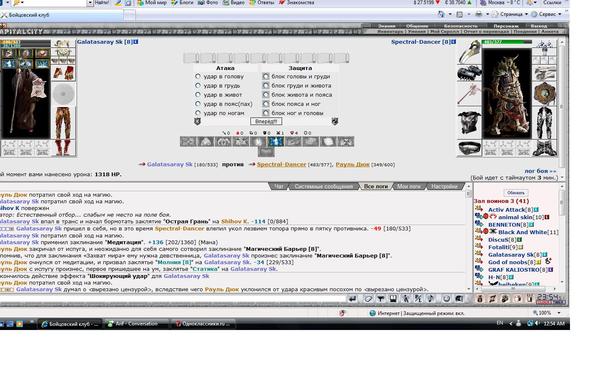The height and width of the screenshot is (375, 600).
Task: Open the 'Мои логи' tab
Action: click(x=409, y=186)
